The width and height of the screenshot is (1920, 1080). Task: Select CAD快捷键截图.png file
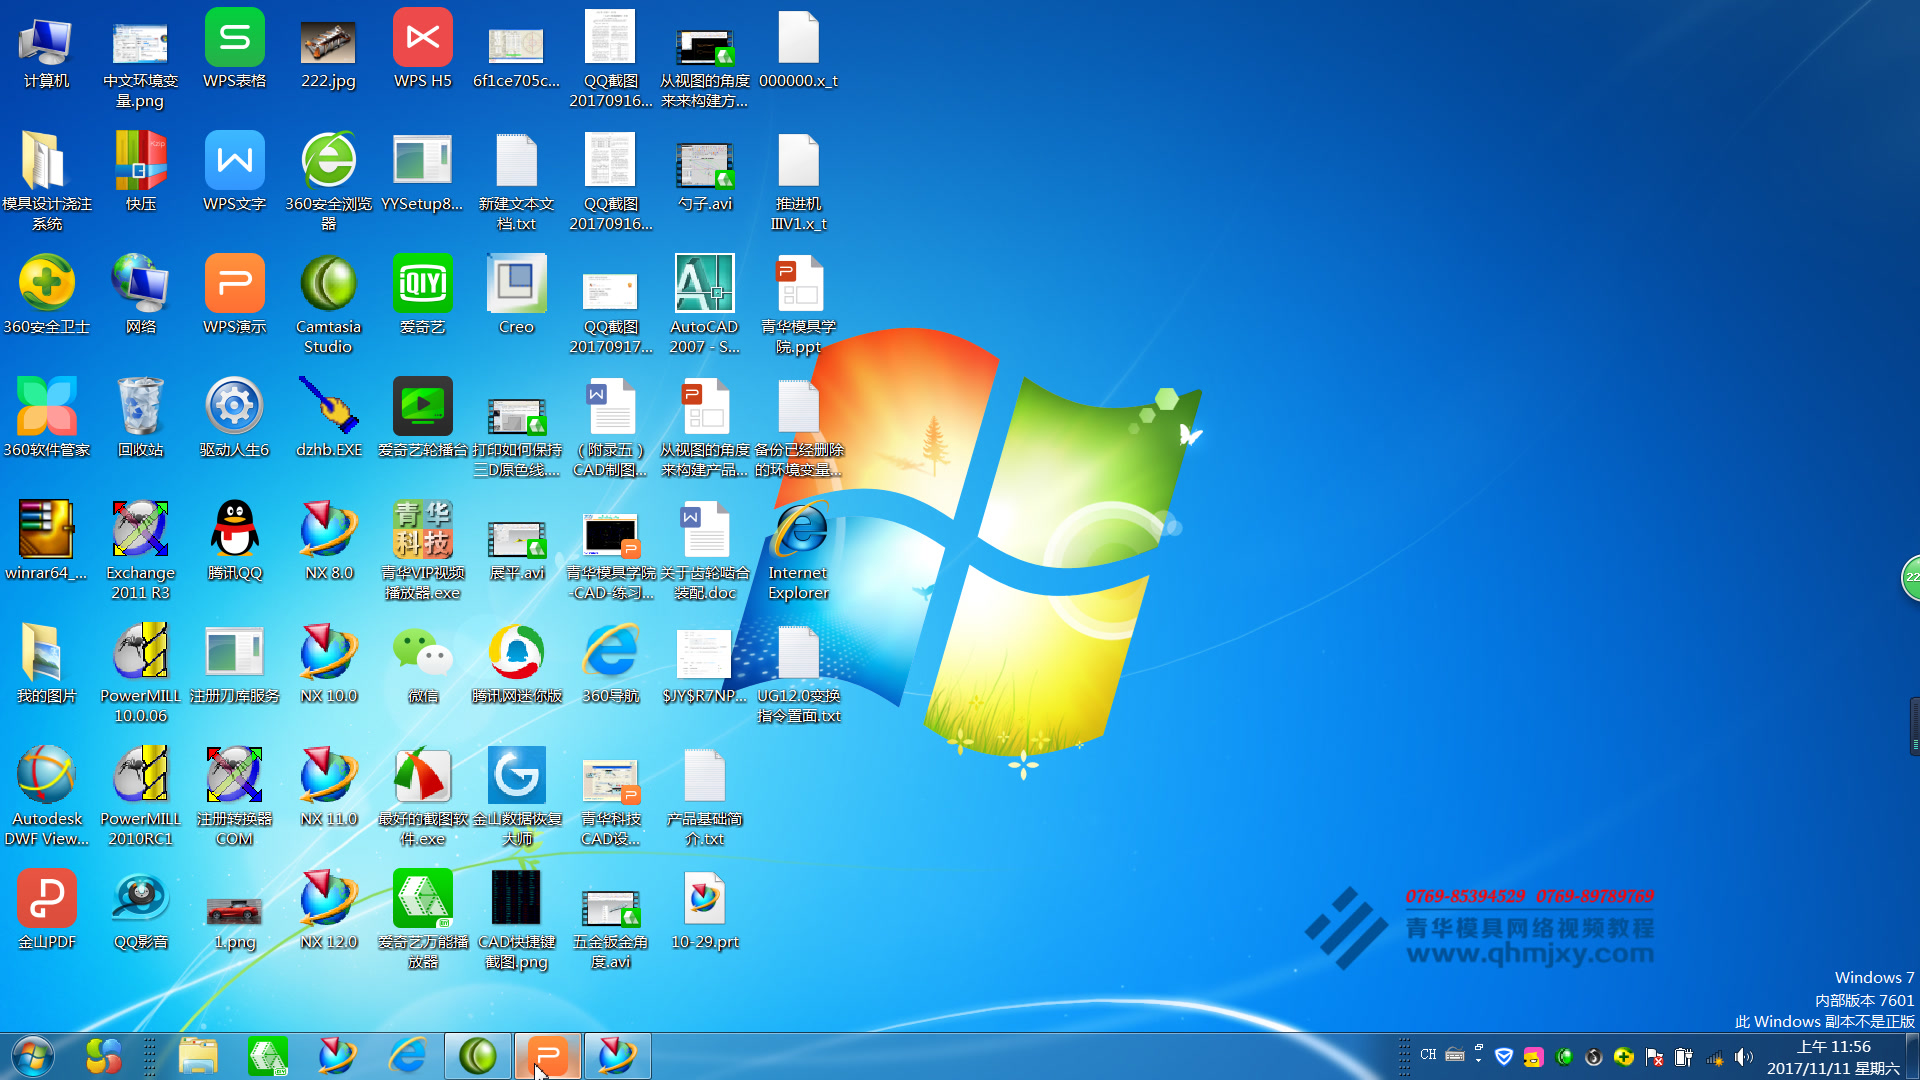[516, 920]
